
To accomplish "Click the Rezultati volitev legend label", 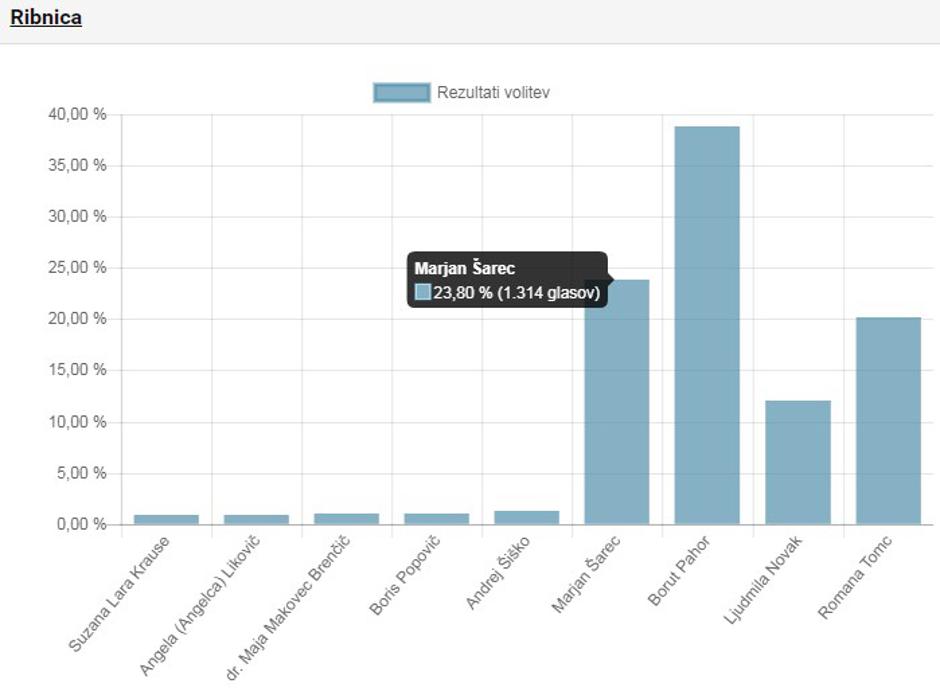I will pos(493,93).
